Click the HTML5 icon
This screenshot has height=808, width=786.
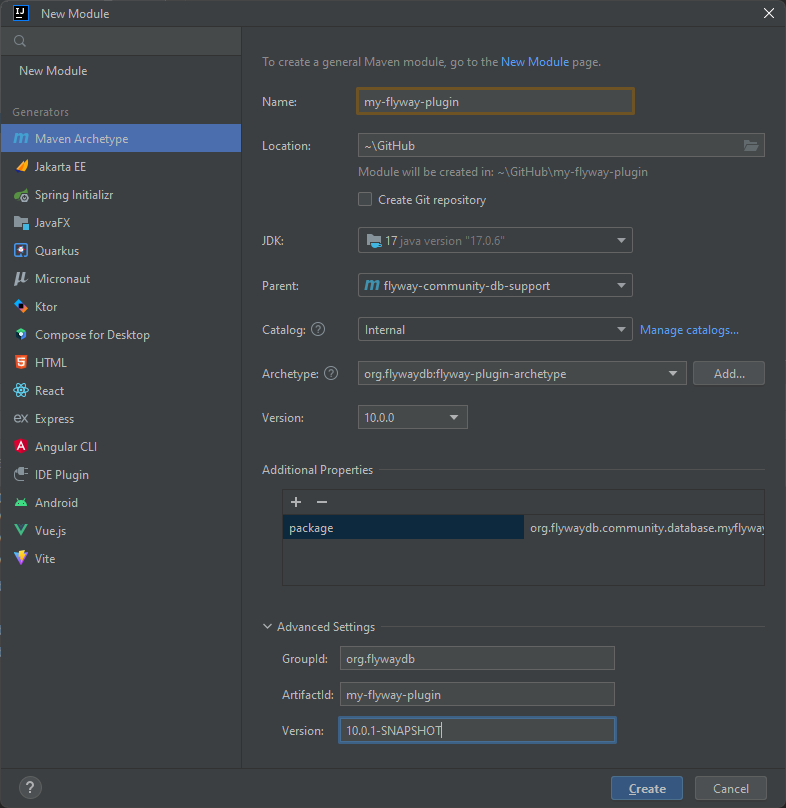click(21, 362)
